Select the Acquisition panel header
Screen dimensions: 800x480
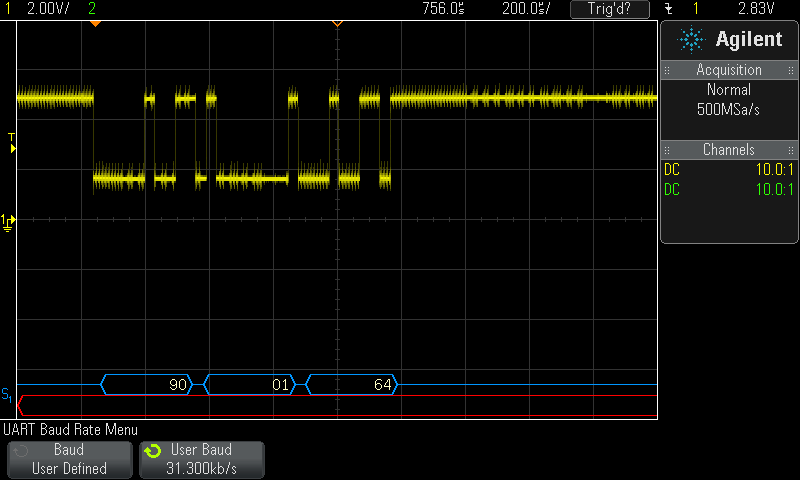pos(728,70)
